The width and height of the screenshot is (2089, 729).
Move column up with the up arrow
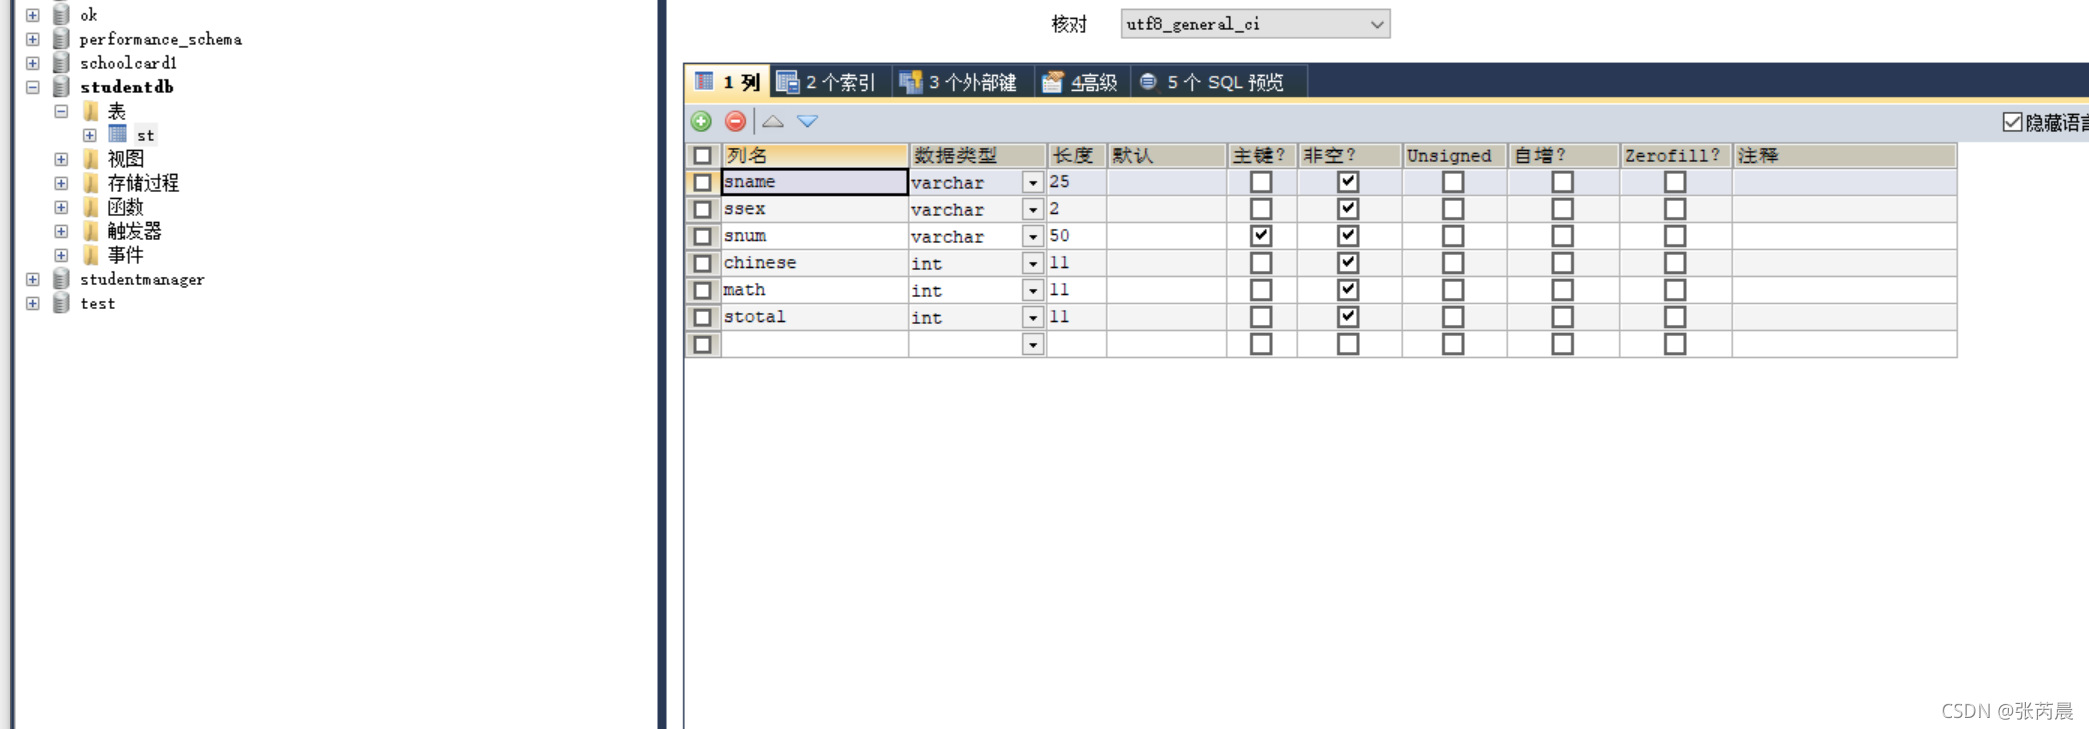[x=773, y=121]
